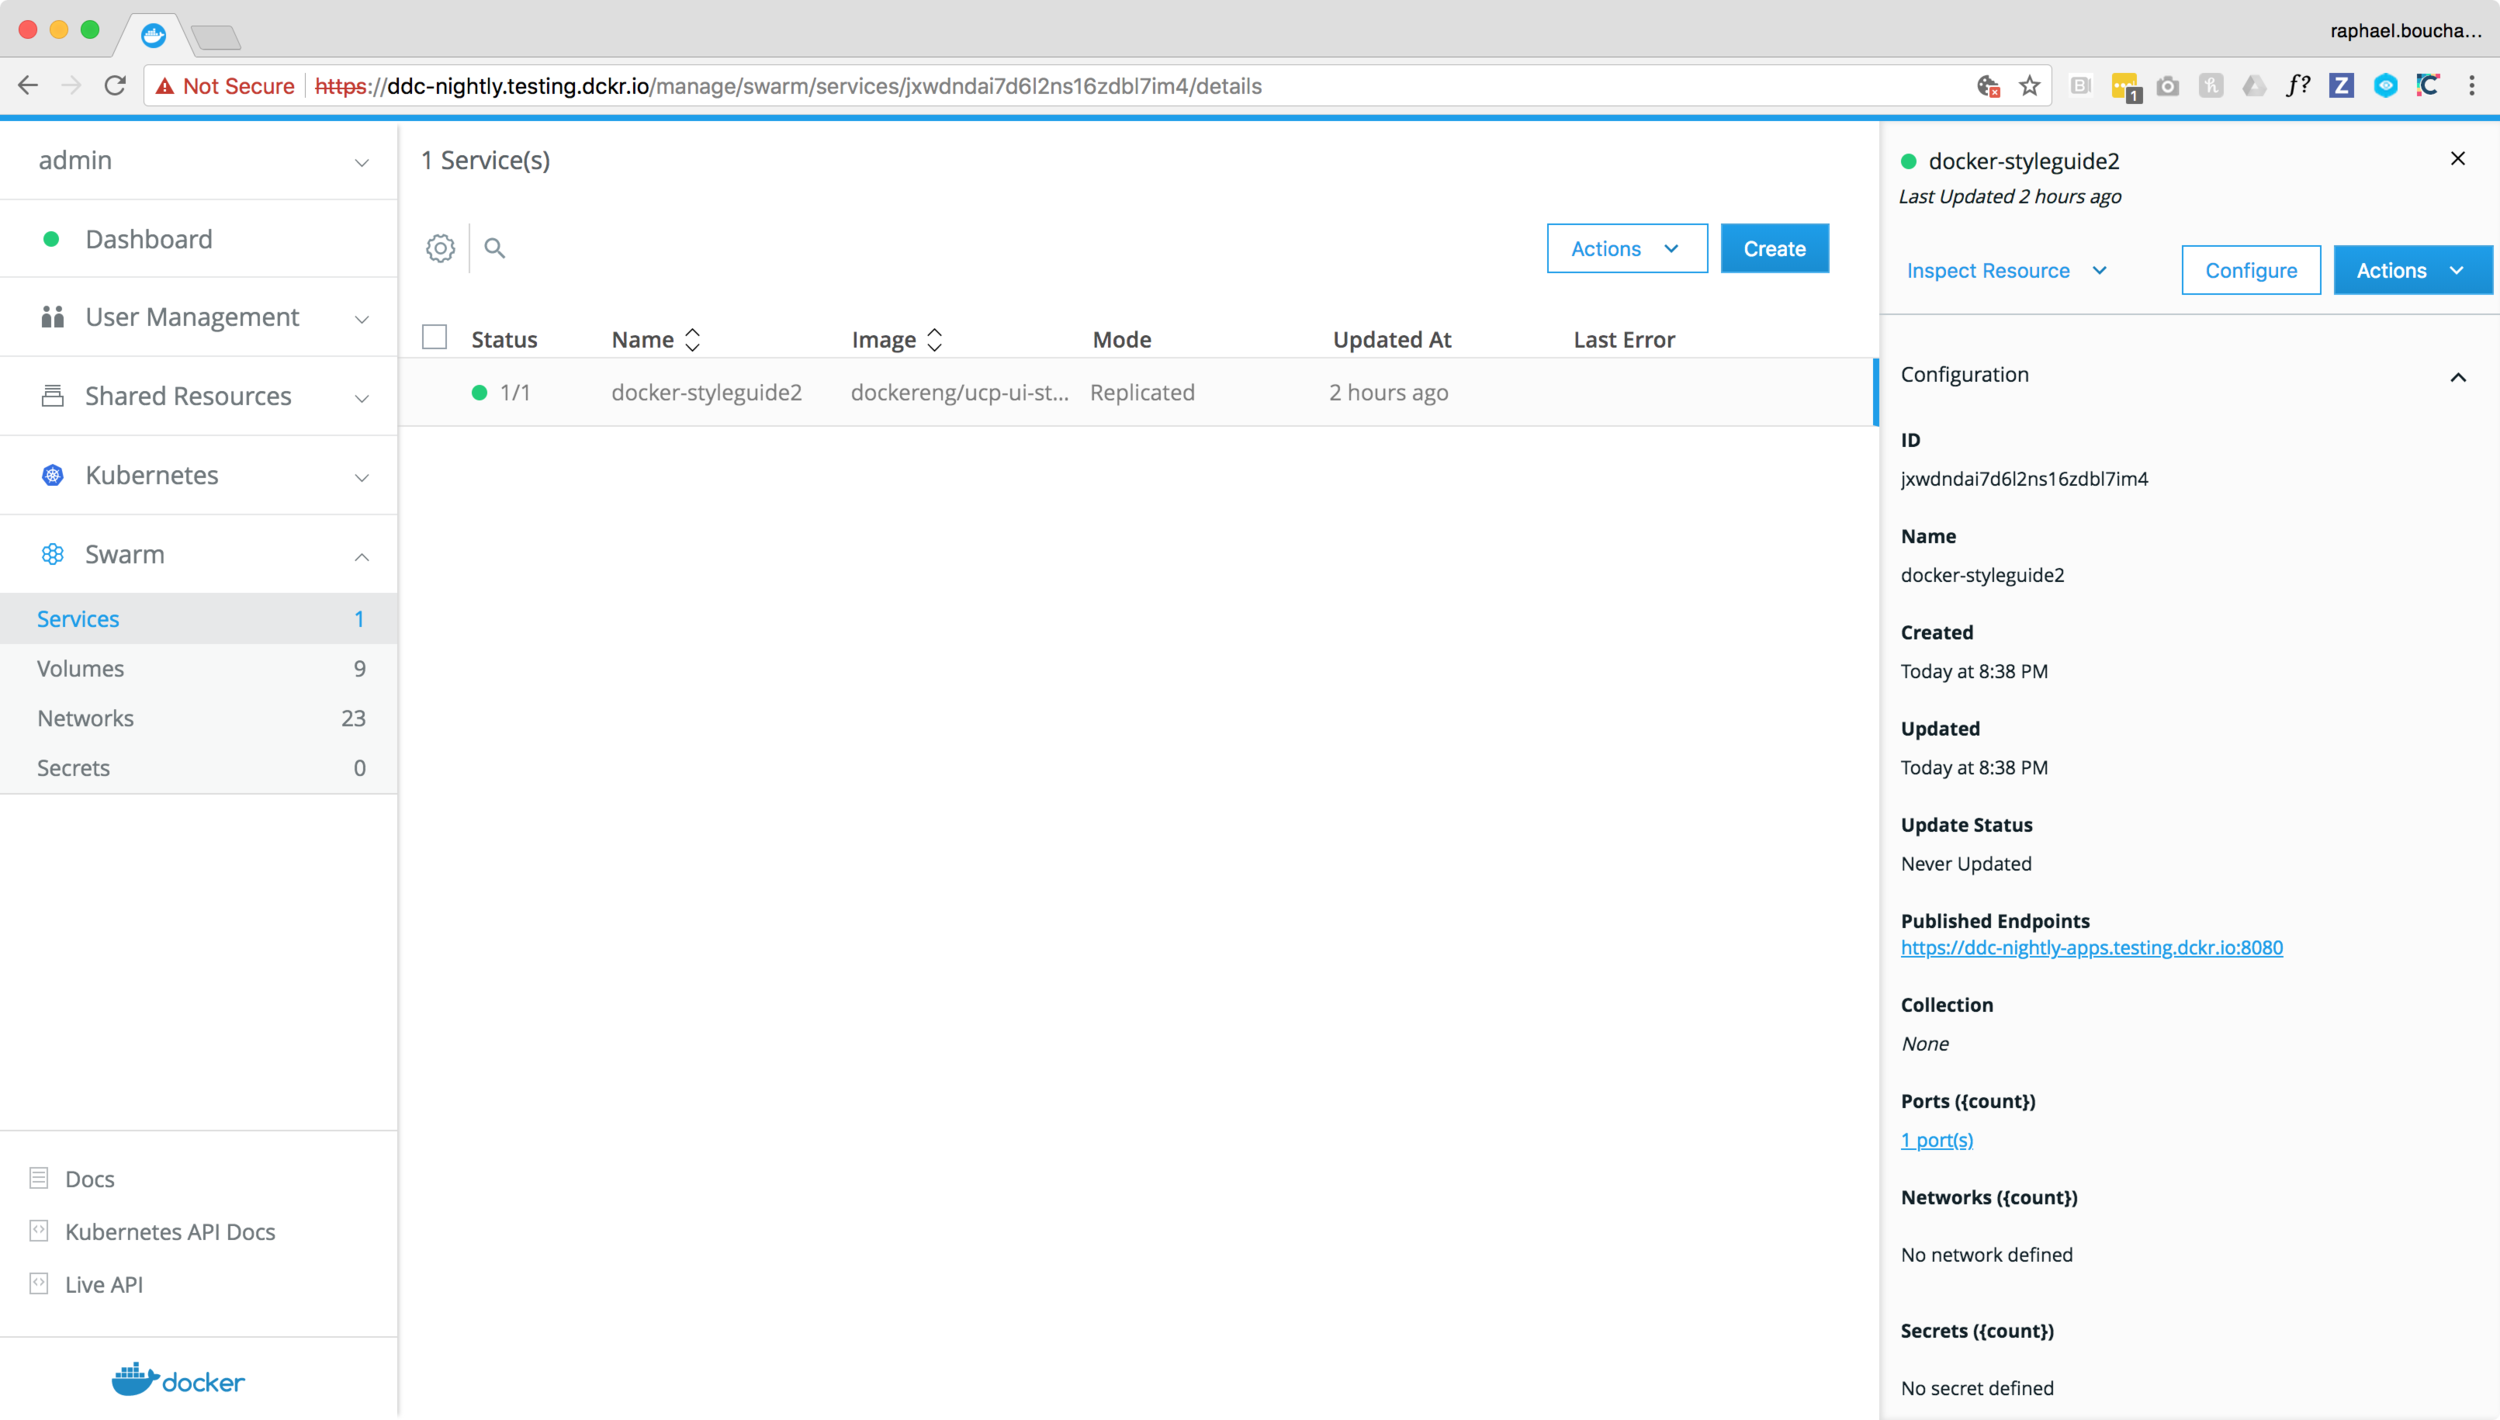Viewport: 2500px width, 1420px height.
Task: Click the search magnifier icon in toolbar
Action: 493,247
